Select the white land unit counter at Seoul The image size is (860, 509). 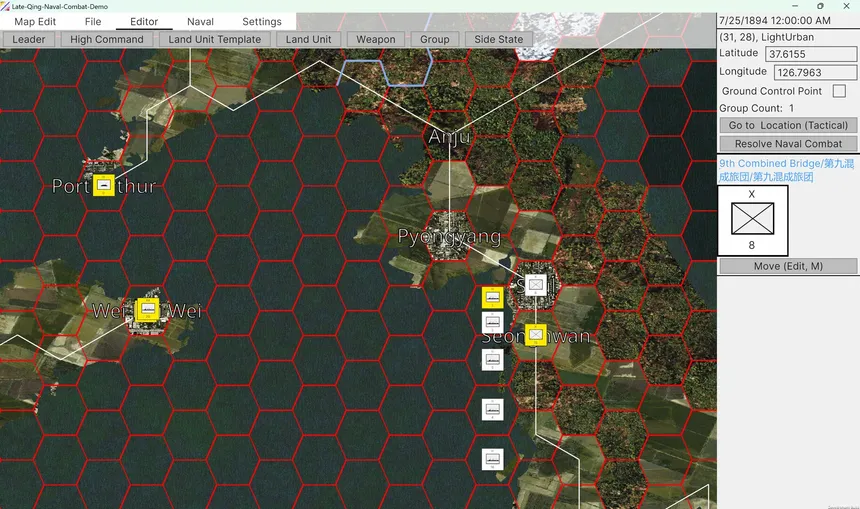(535, 284)
